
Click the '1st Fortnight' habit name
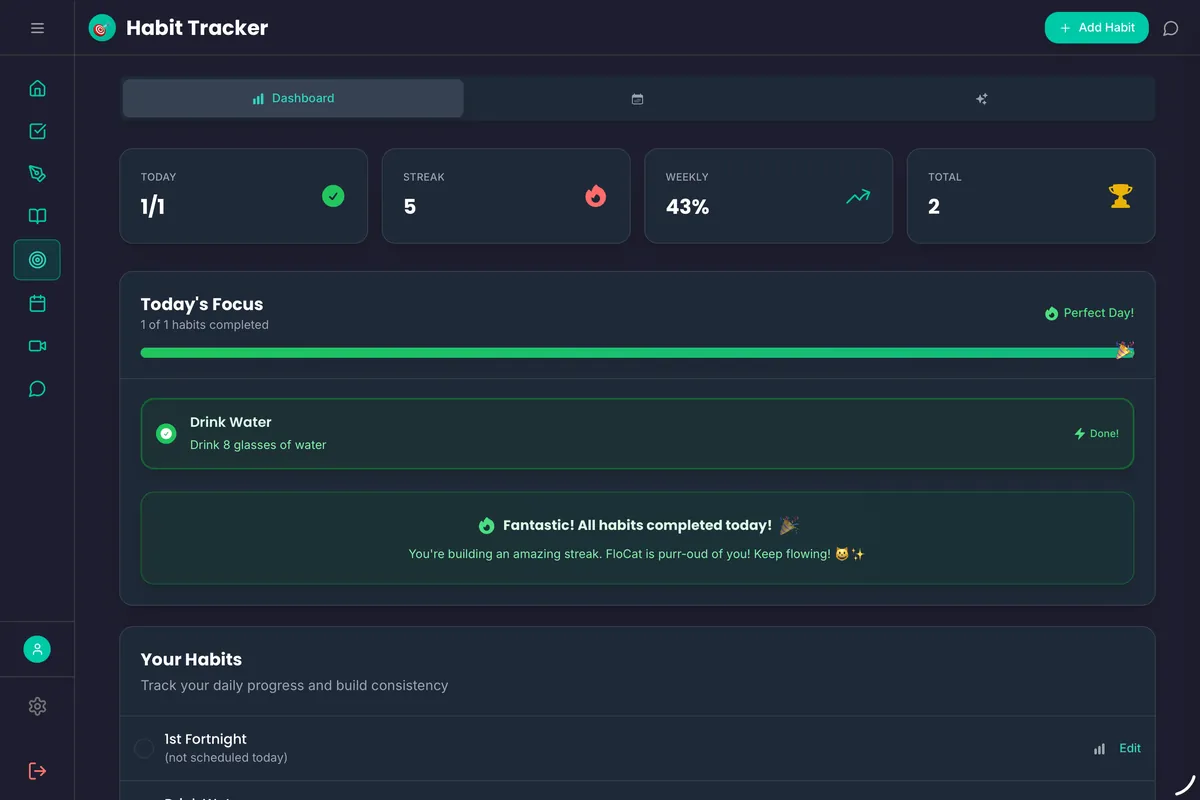pyautogui.click(x=206, y=739)
